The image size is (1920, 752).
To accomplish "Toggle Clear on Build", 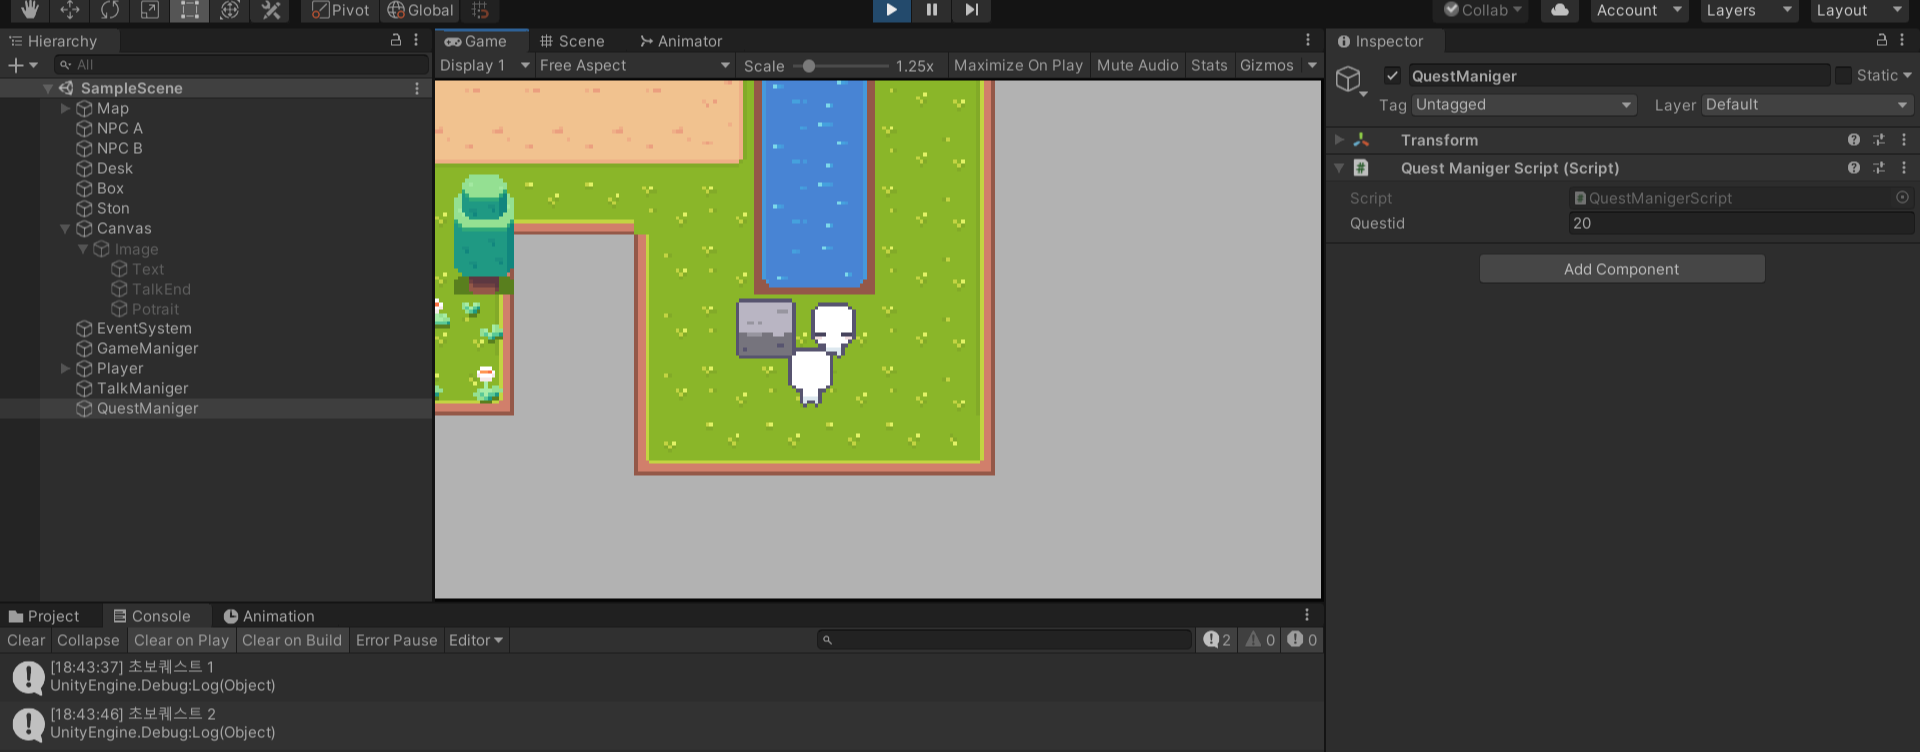I will click(292, 640).
